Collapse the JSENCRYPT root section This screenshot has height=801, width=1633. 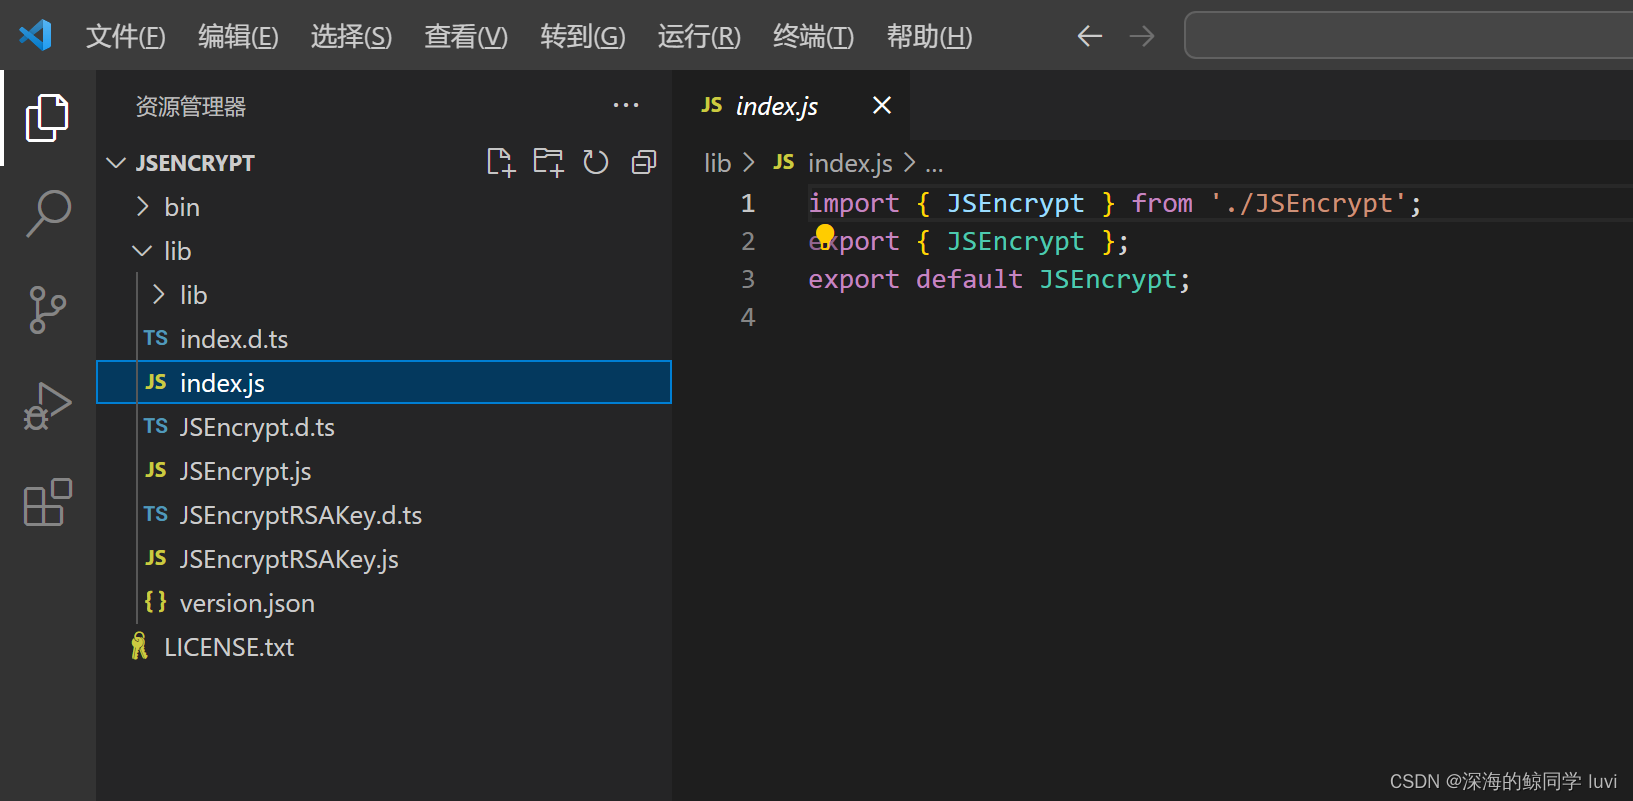(195, 163)
